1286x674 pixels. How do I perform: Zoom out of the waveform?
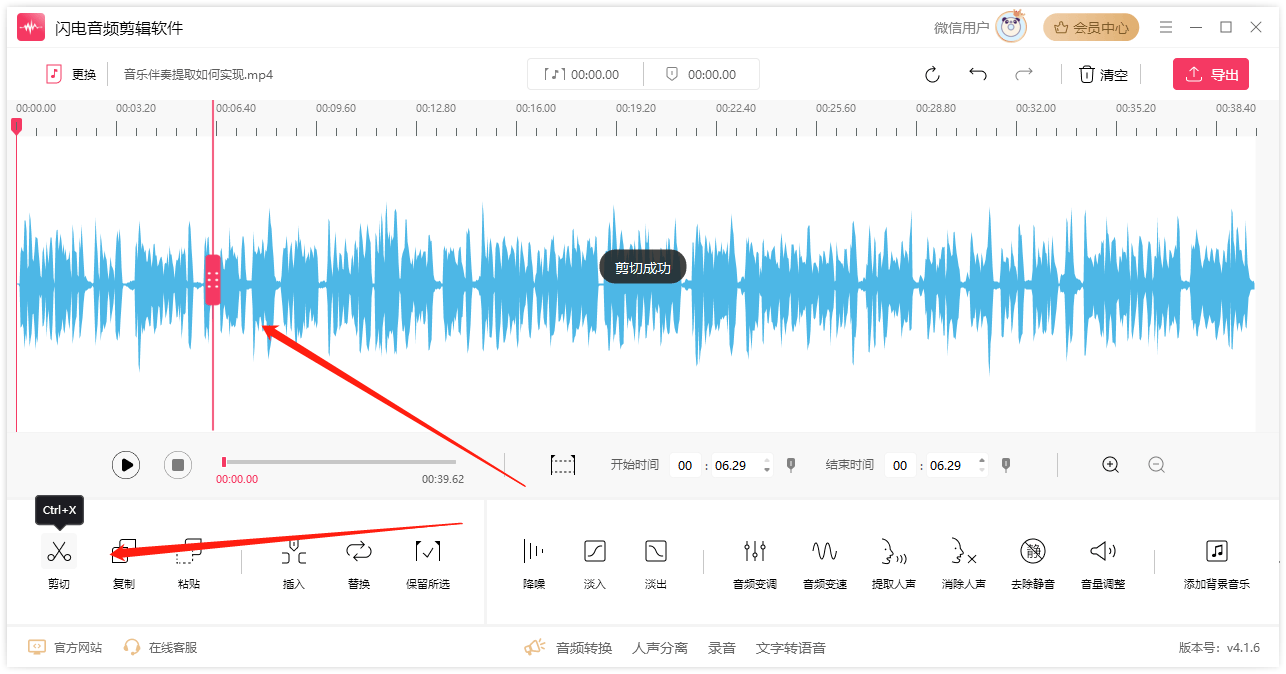pos(1157,465)
